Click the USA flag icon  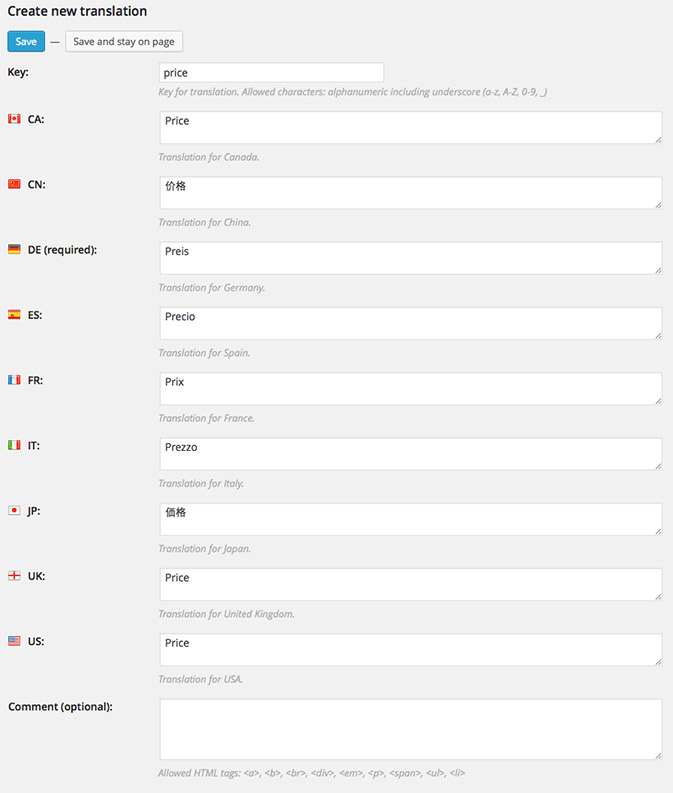coord(14,641)
